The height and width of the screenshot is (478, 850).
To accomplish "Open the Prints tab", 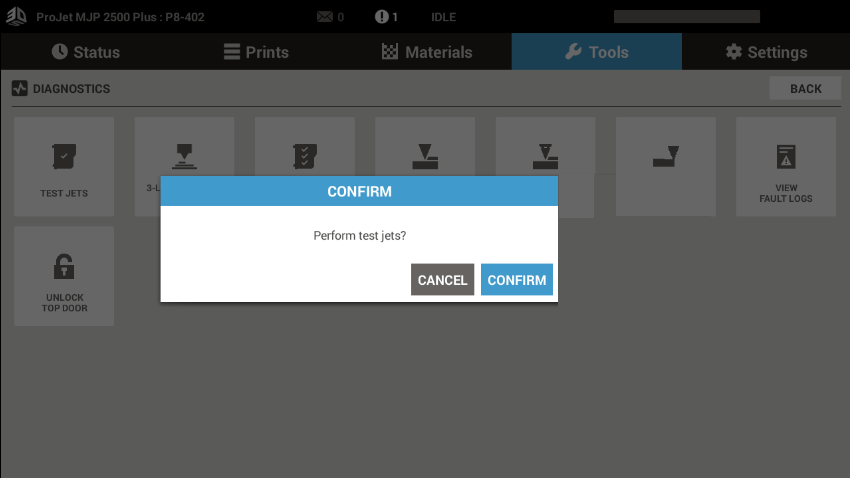I will [x=256, y=52].
